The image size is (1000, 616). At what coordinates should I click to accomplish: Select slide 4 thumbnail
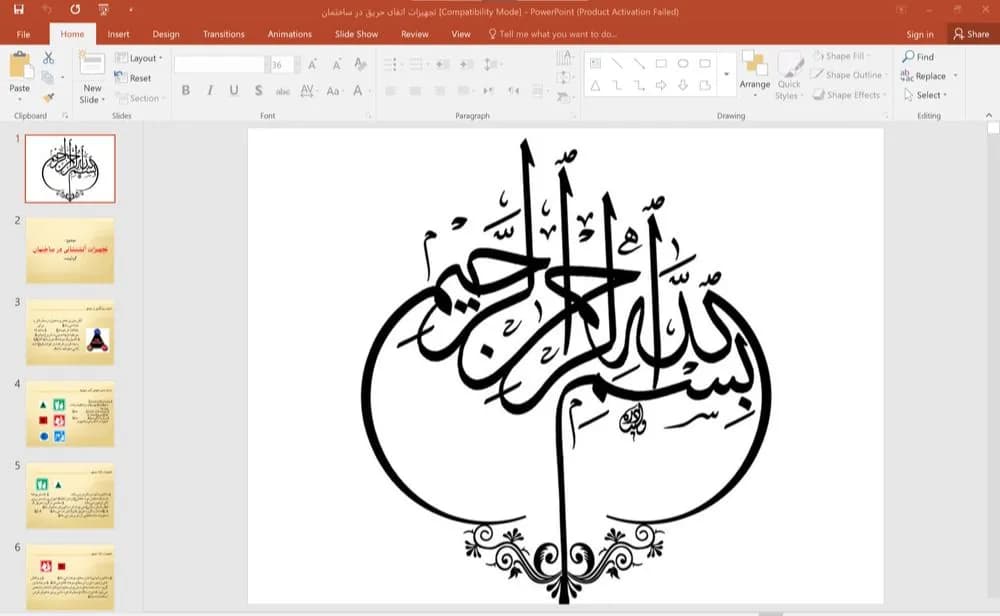[x=70, y=414]
